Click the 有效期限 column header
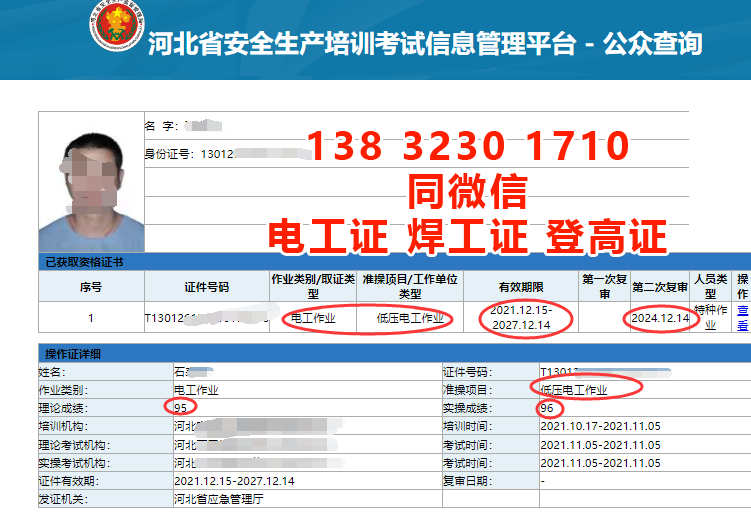The height and width of the screenshot is (514, 751). click(x=520, y=287)
